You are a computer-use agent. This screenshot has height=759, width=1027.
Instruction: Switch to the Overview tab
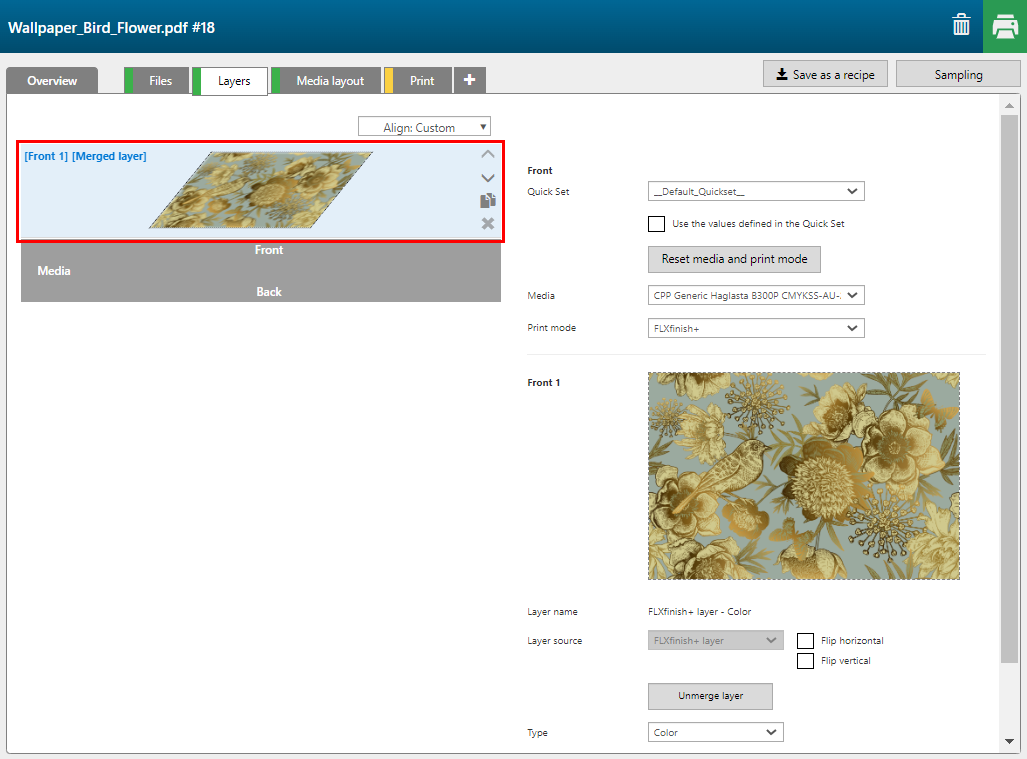tap(52, 81)
